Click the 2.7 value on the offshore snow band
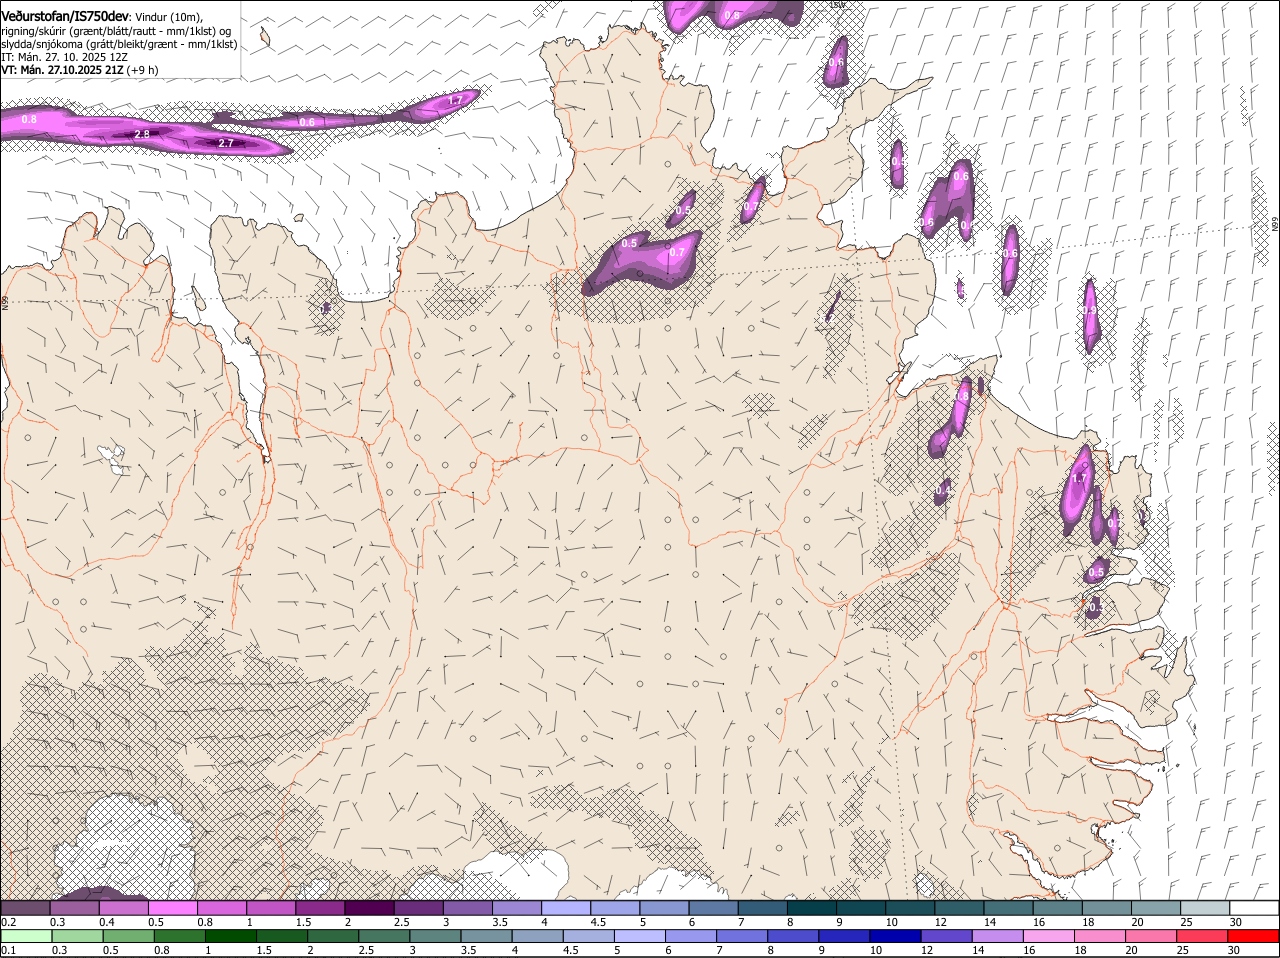The image size is (1280, 958). pos(226,143)
